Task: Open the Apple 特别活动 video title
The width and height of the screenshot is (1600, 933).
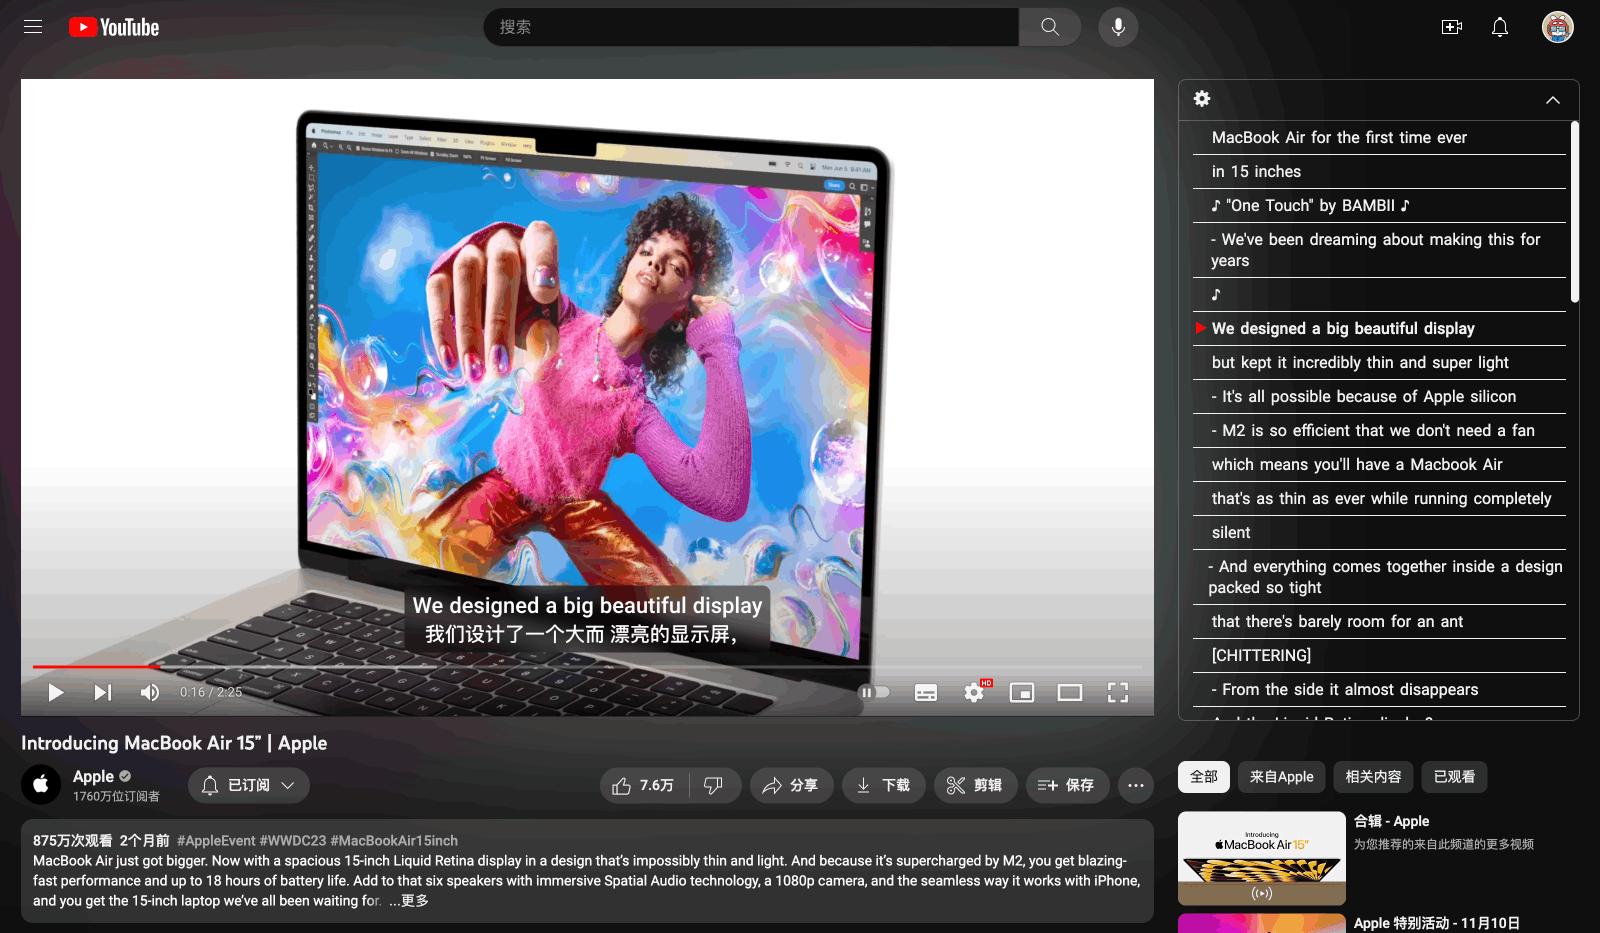Action: point(1437,923)
